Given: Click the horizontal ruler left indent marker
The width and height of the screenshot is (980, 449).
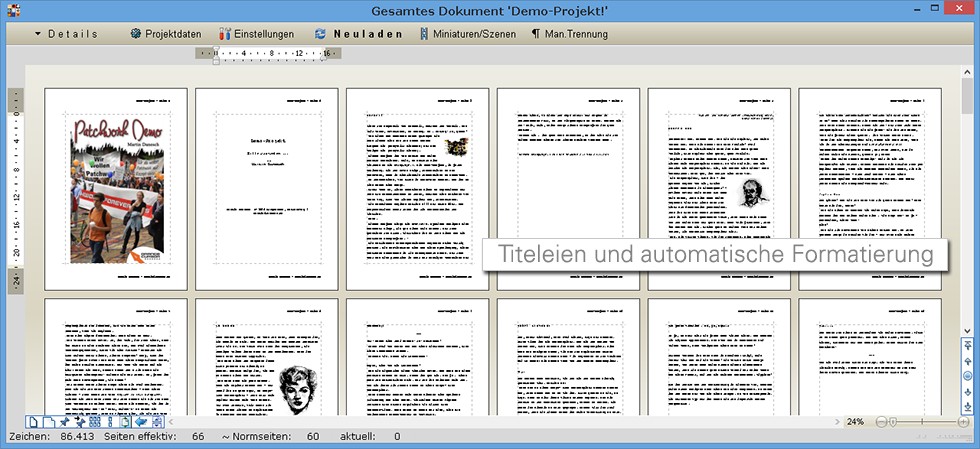Looking at the screenshot, I should [x=216, y=60].
